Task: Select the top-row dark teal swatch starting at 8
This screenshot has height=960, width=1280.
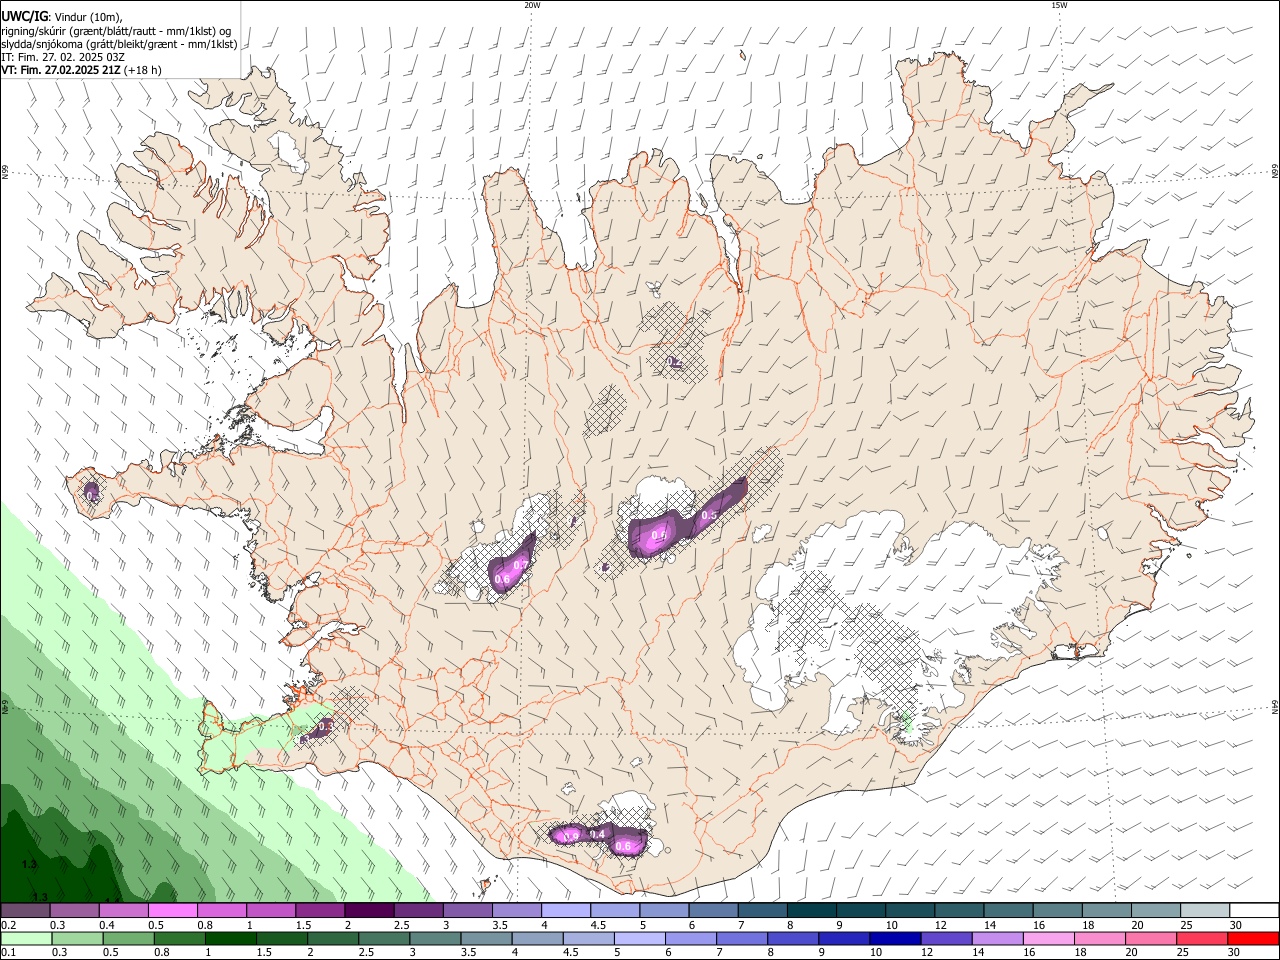Action: pyautogui.click(x=811, y=911)
